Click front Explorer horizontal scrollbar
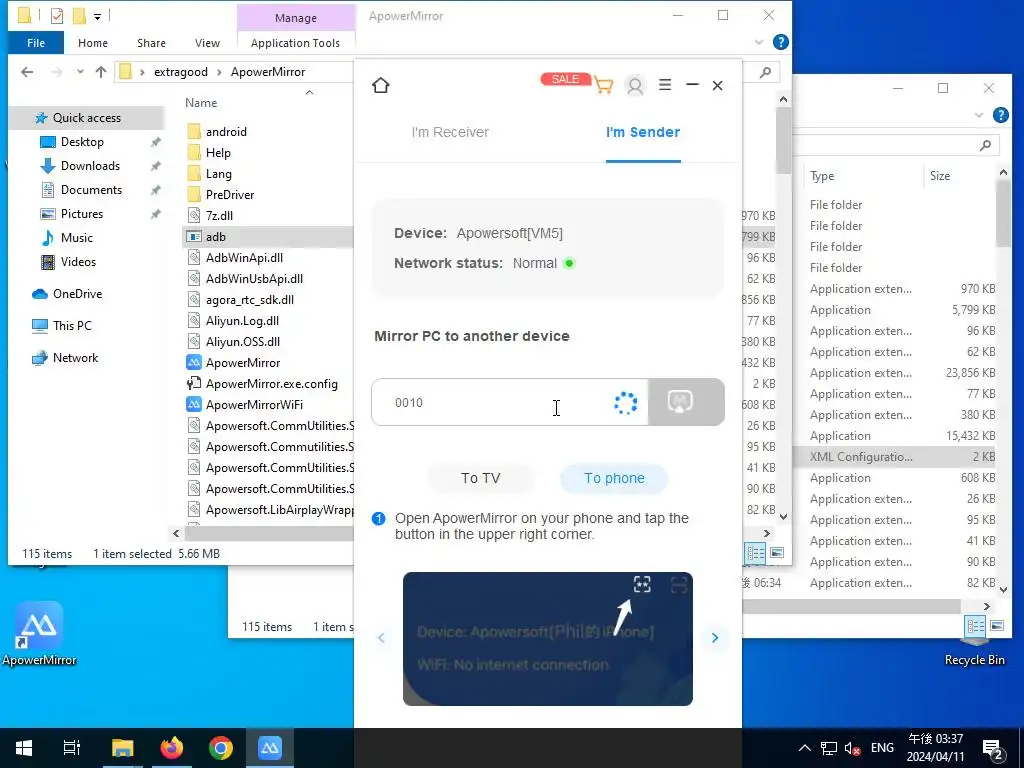The height and width of the screenshot is (768, 1024). pos(269,534)
